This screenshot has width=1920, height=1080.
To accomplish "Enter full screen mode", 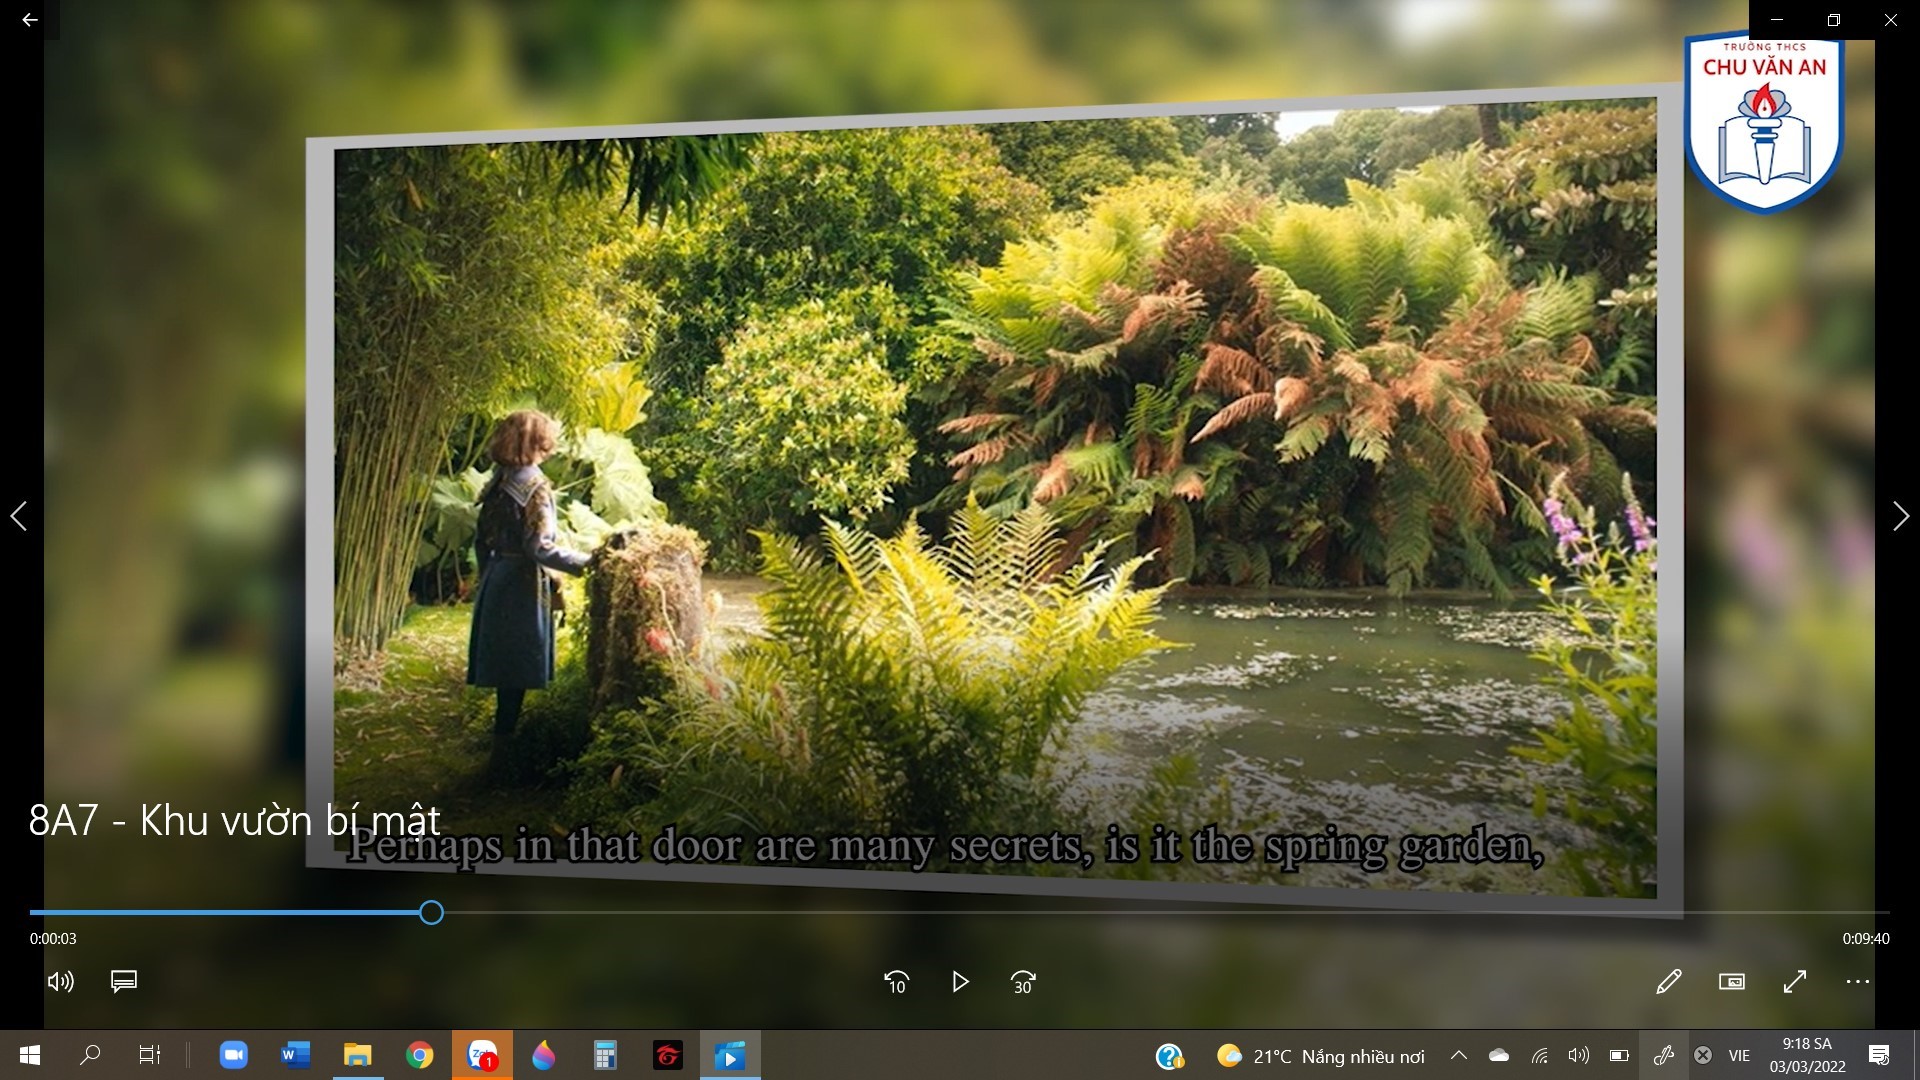I will coord(1795,982).
